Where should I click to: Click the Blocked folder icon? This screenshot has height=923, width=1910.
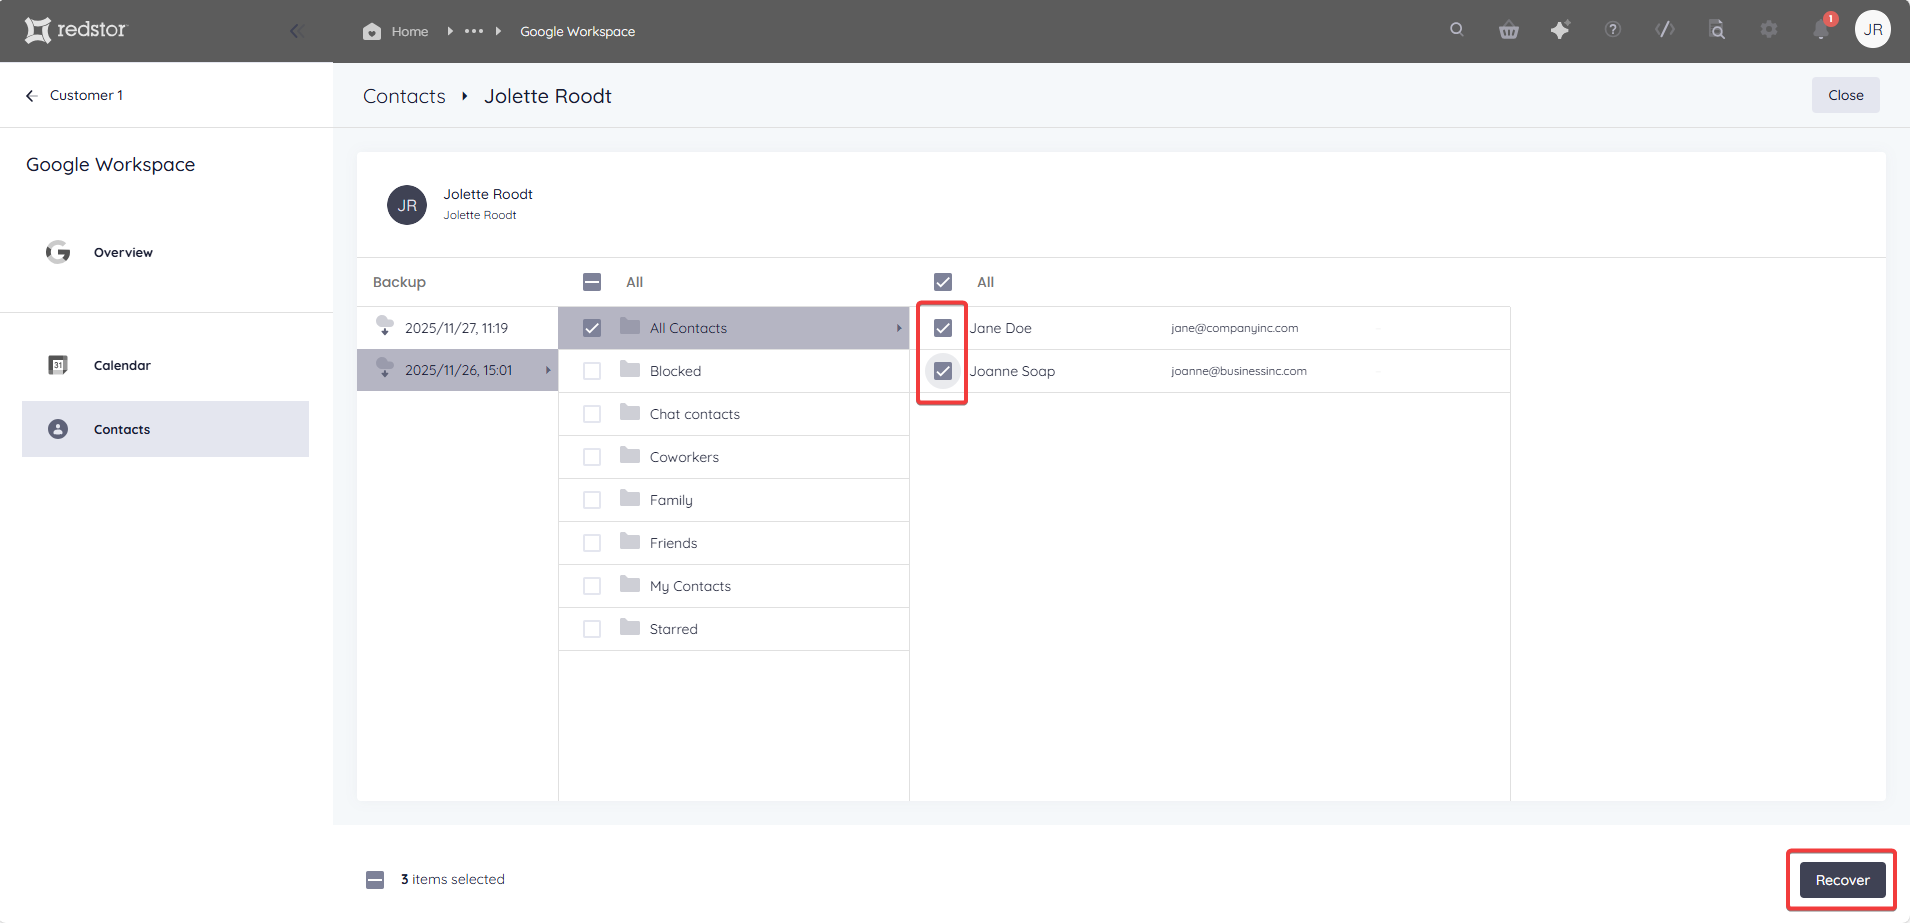click(x=630, y=369)
